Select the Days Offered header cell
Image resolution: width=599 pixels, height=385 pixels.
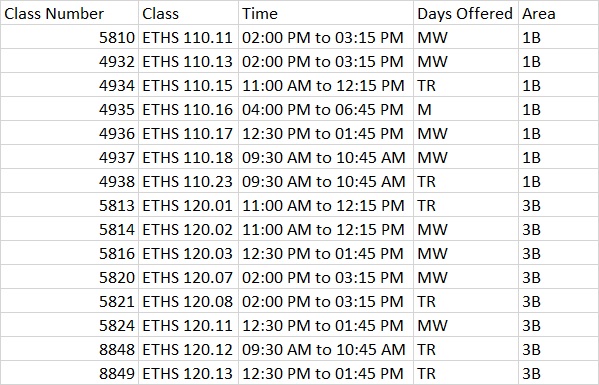tap(465, 13)
